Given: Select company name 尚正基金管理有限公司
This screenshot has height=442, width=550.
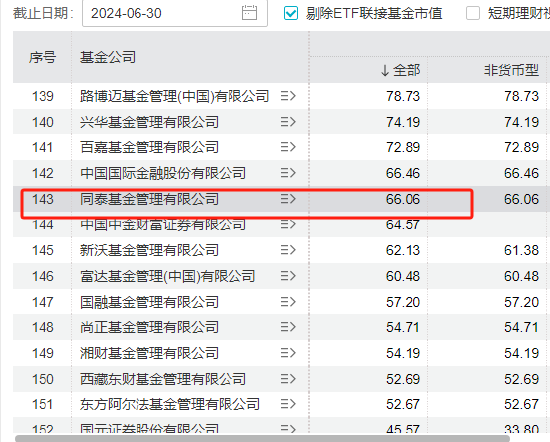Looking at the screenshot, I should [149, 327].
